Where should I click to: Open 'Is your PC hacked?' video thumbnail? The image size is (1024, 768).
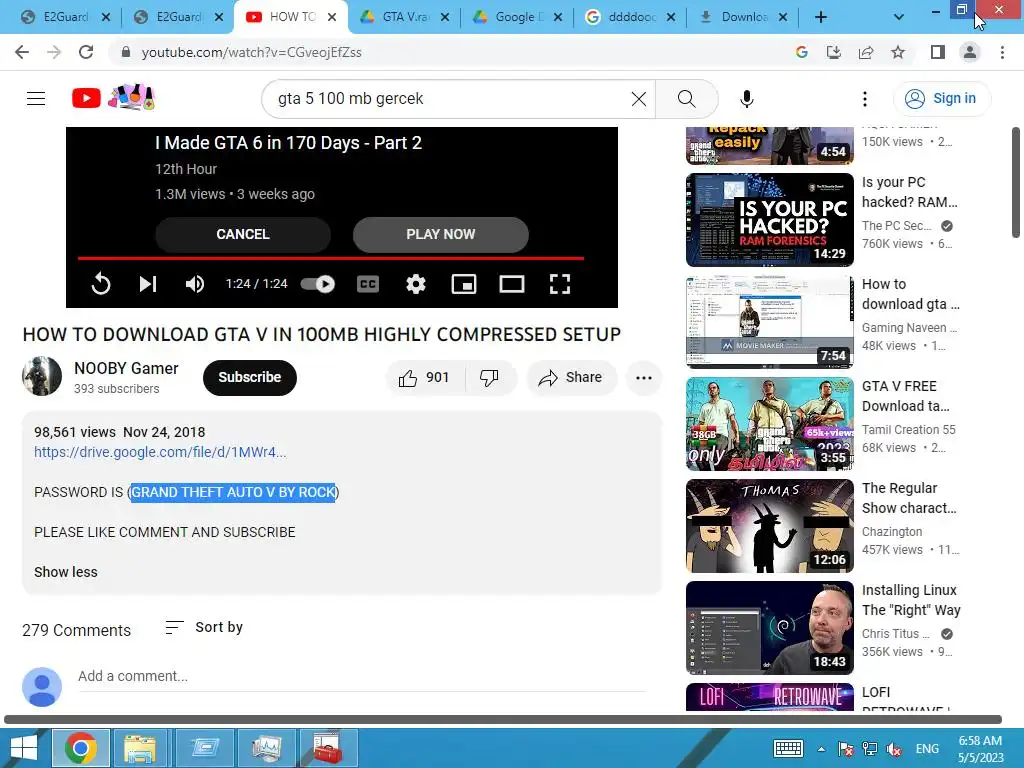tap(770, 219)
